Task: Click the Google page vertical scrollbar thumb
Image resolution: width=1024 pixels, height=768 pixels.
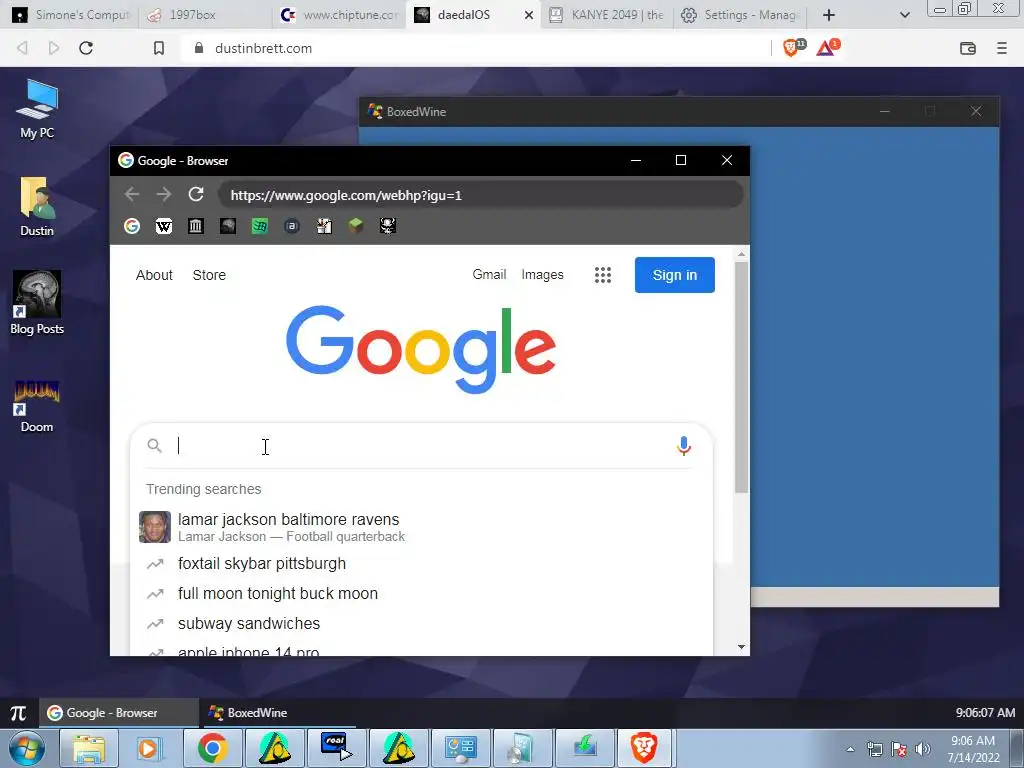Action: 741,377
